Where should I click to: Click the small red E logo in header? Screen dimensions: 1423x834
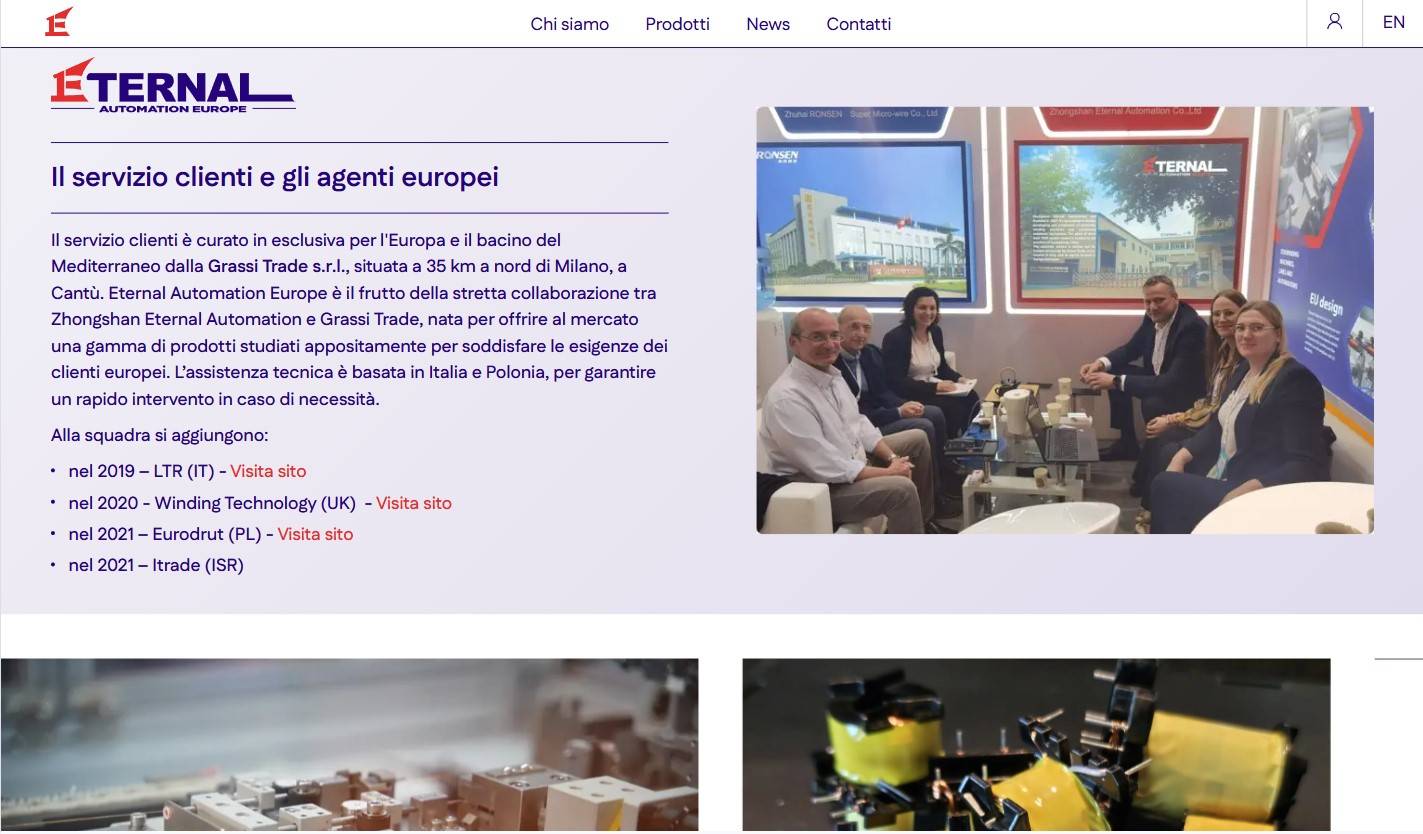point(59,22)
